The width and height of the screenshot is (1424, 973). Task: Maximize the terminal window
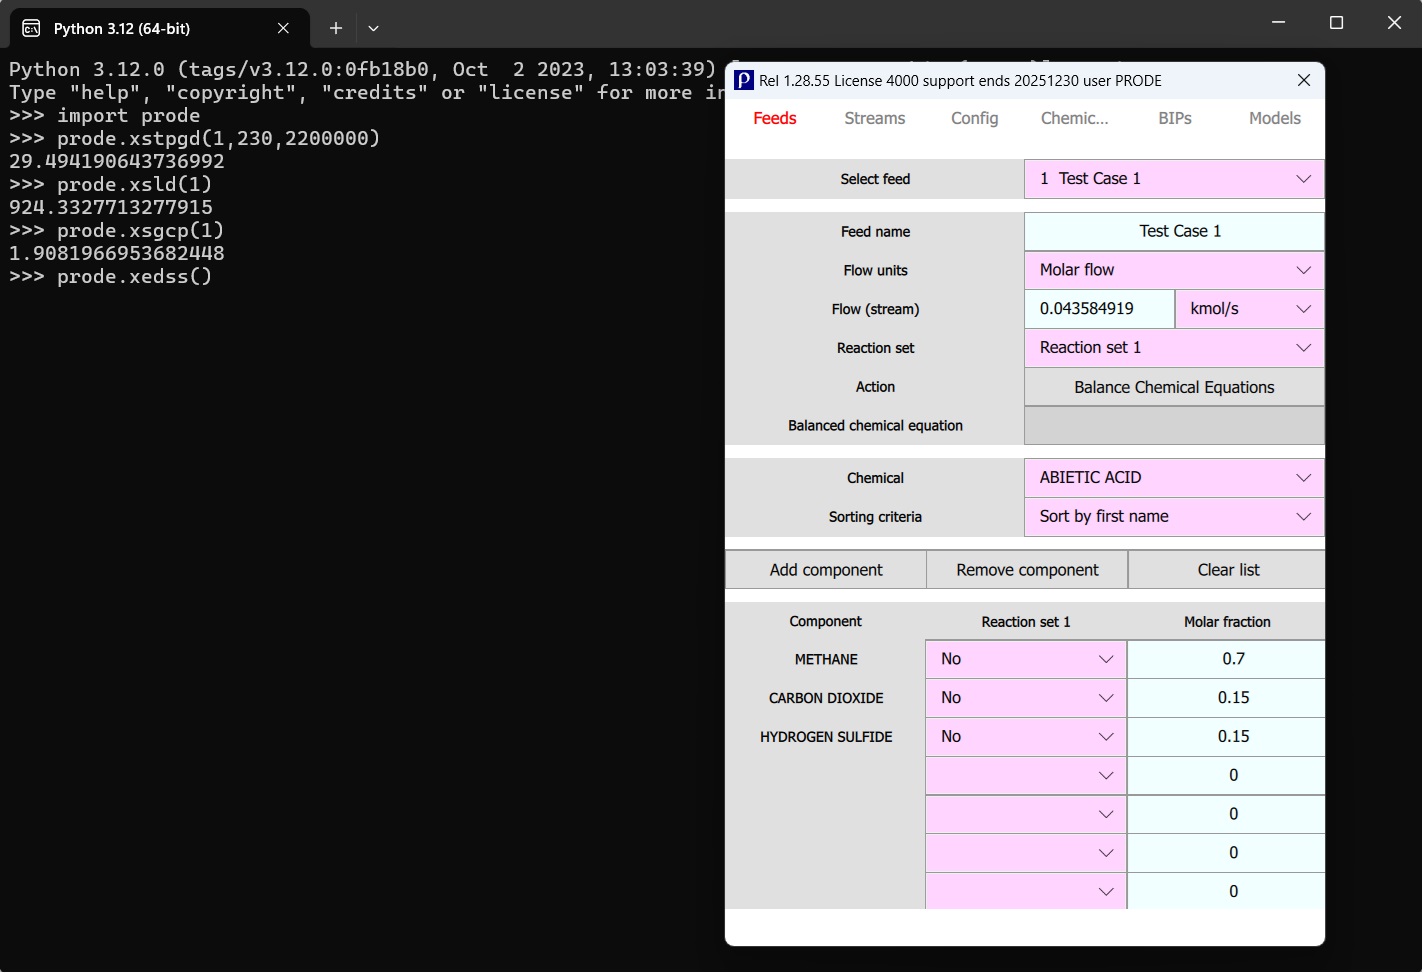(x=1336, y=22)
